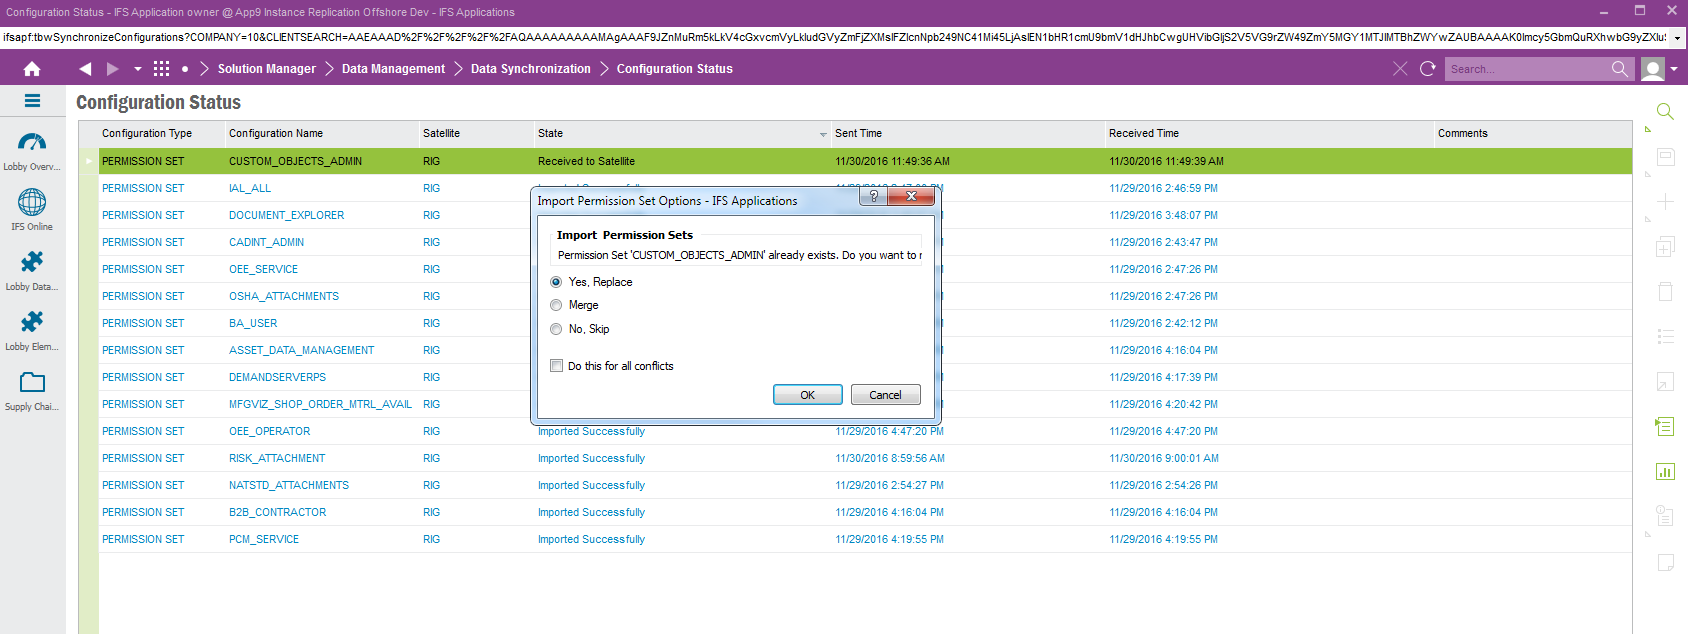Expand the navigation history dropdown arrow
This screenshot has width=1688, height=634.
(138, 69)
